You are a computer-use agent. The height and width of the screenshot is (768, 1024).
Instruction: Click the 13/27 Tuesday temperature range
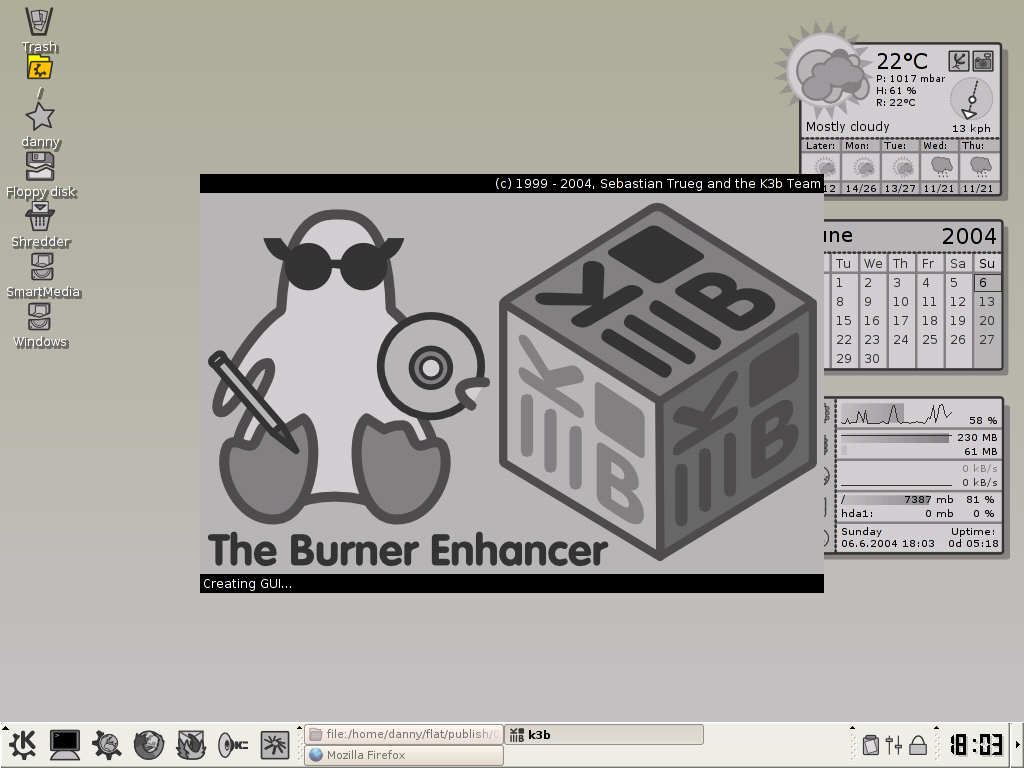pyautogui.click(x=900, y=188)
